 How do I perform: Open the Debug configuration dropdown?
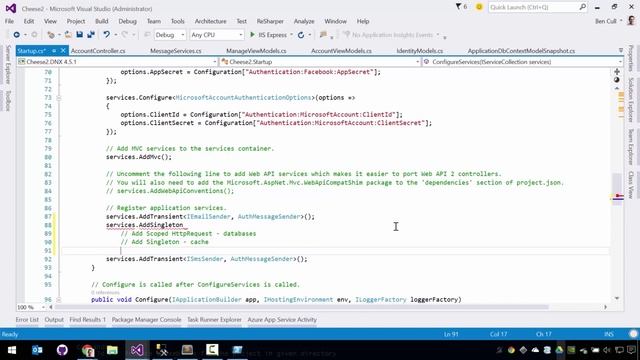170,35
